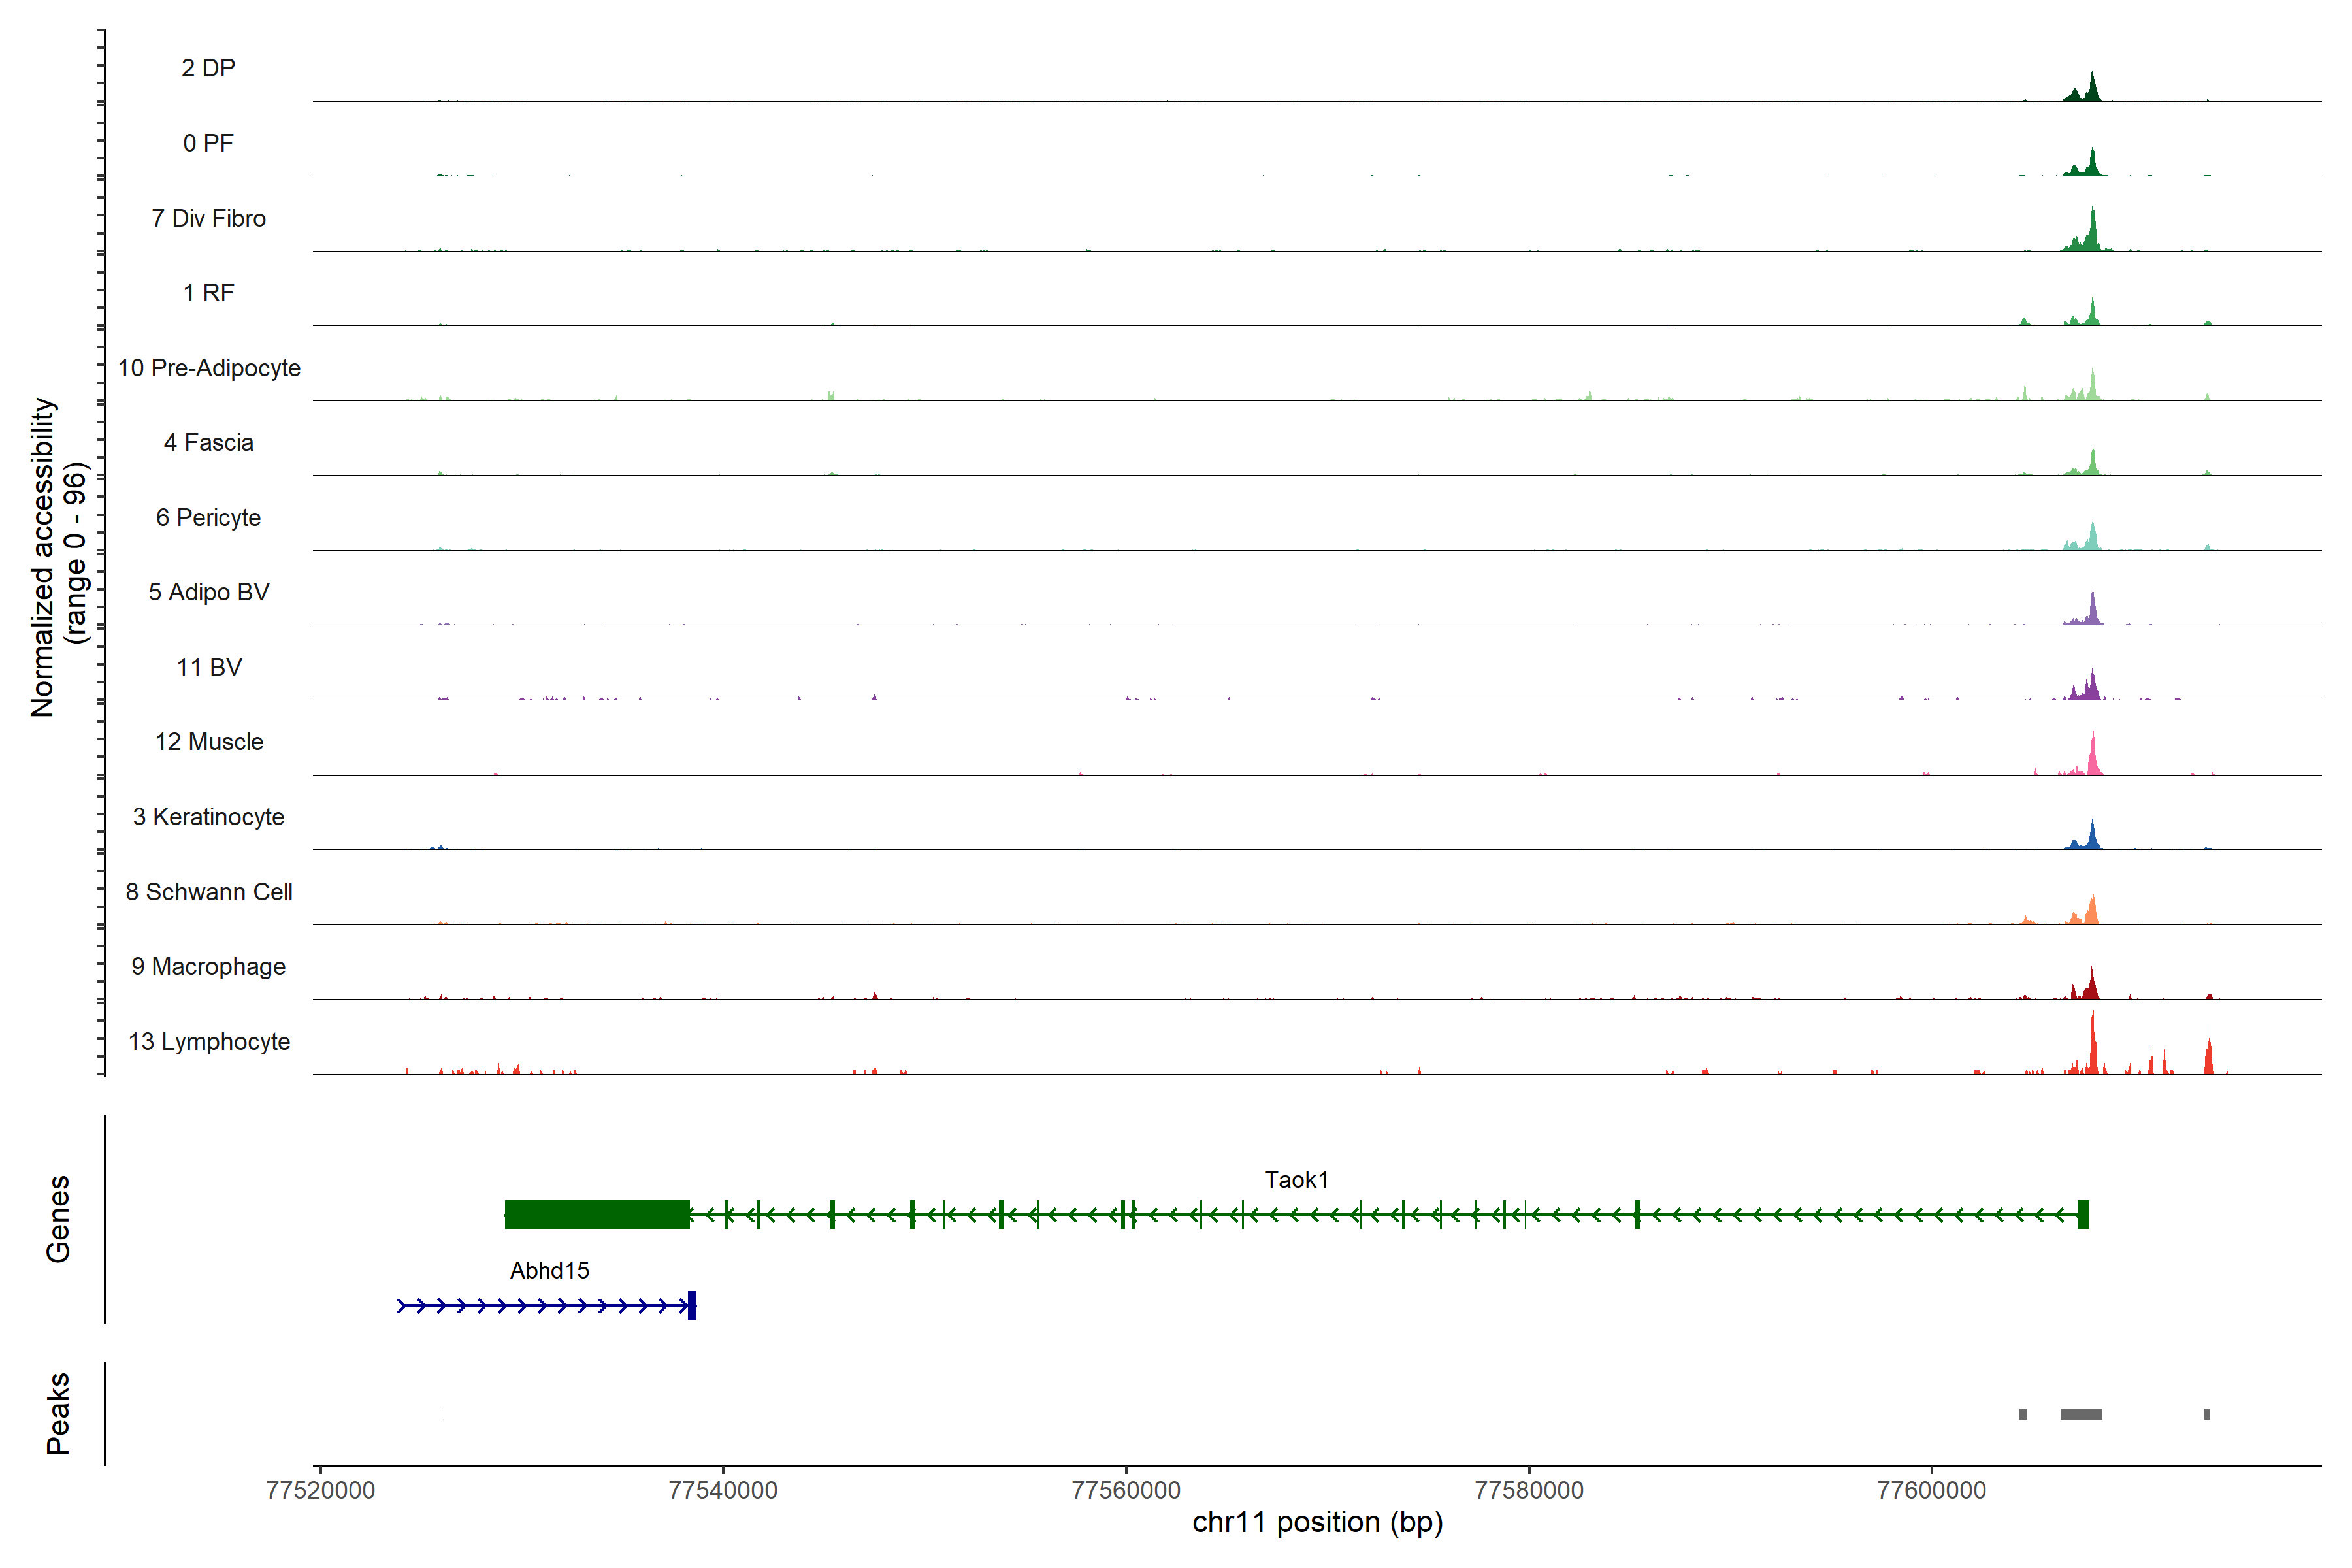The width and height of the screenshot is (2352, 1568).
Task: Click the 8 Schwann Cell label
Action: pyautogui.click(x=209, y=892)
